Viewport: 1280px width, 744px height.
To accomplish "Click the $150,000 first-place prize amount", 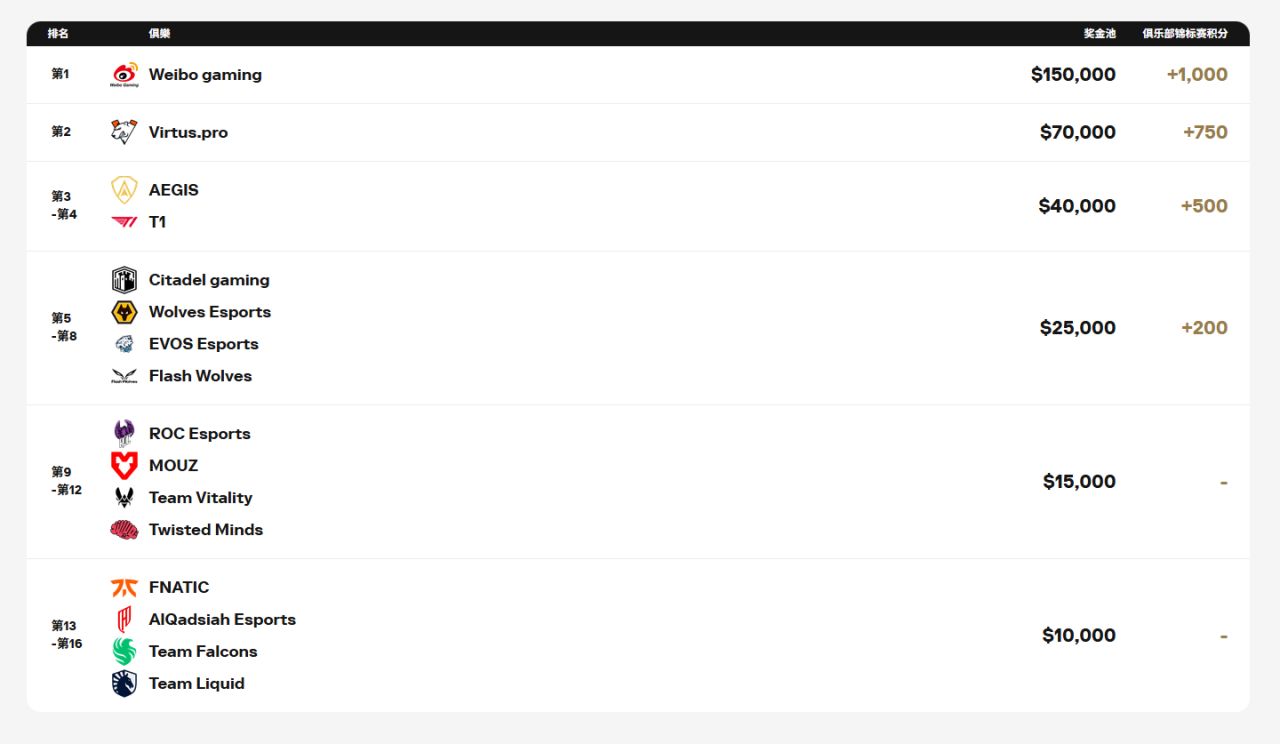I will 1073,75.
